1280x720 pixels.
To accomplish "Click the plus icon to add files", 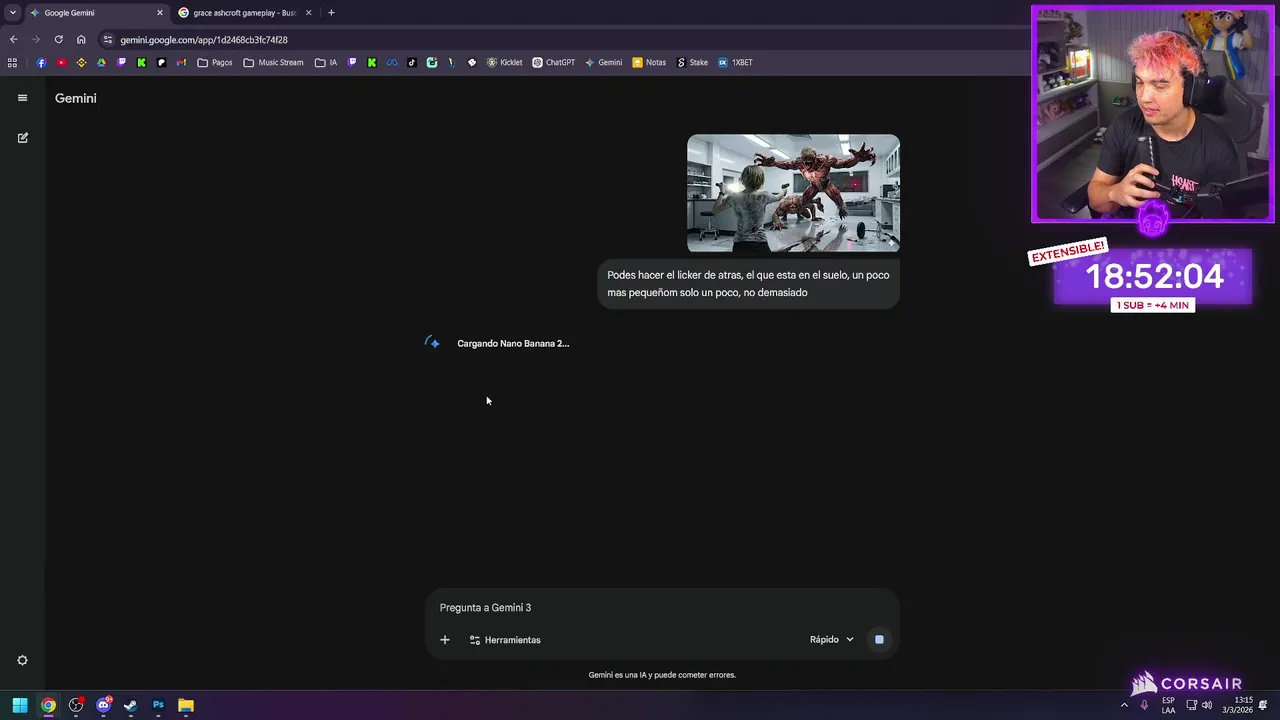I will pyautogui.click(x=445, y=640).
